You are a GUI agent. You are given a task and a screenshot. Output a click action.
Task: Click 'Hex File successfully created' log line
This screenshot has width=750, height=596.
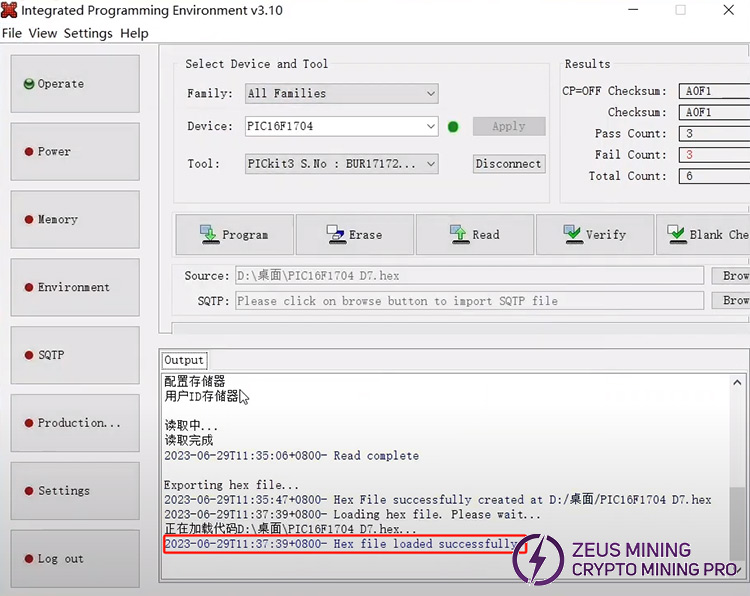pos(438,500)
